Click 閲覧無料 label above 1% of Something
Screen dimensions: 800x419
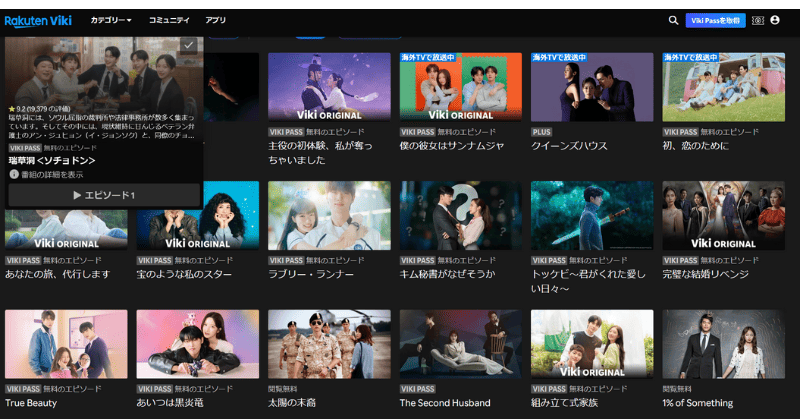tap(677, 389)
